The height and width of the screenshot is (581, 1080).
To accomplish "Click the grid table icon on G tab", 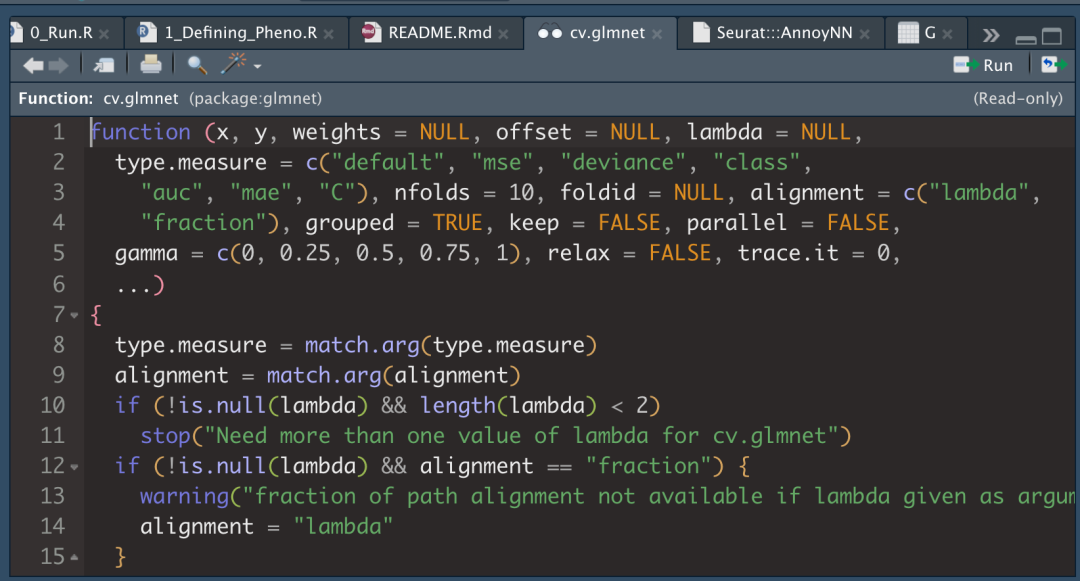I will click(x=908, y=32).
